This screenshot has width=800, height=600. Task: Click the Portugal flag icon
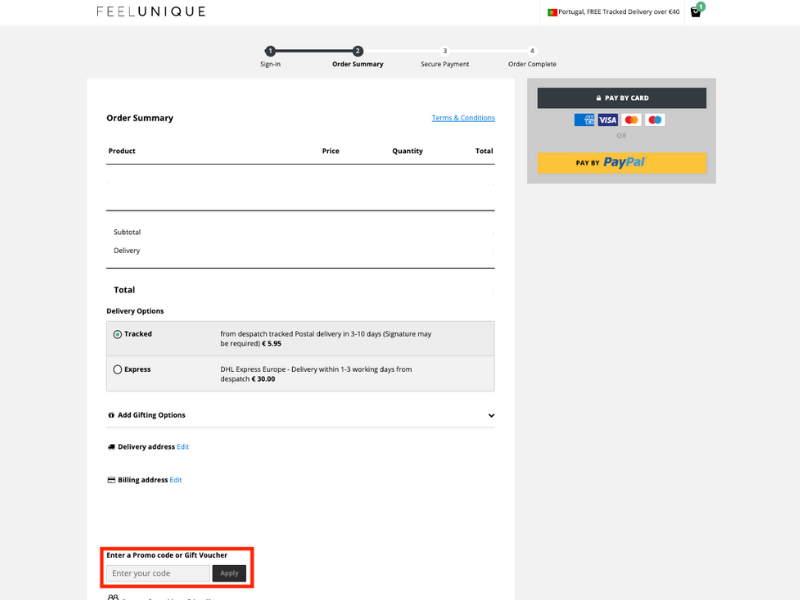(x=552, y=12)
